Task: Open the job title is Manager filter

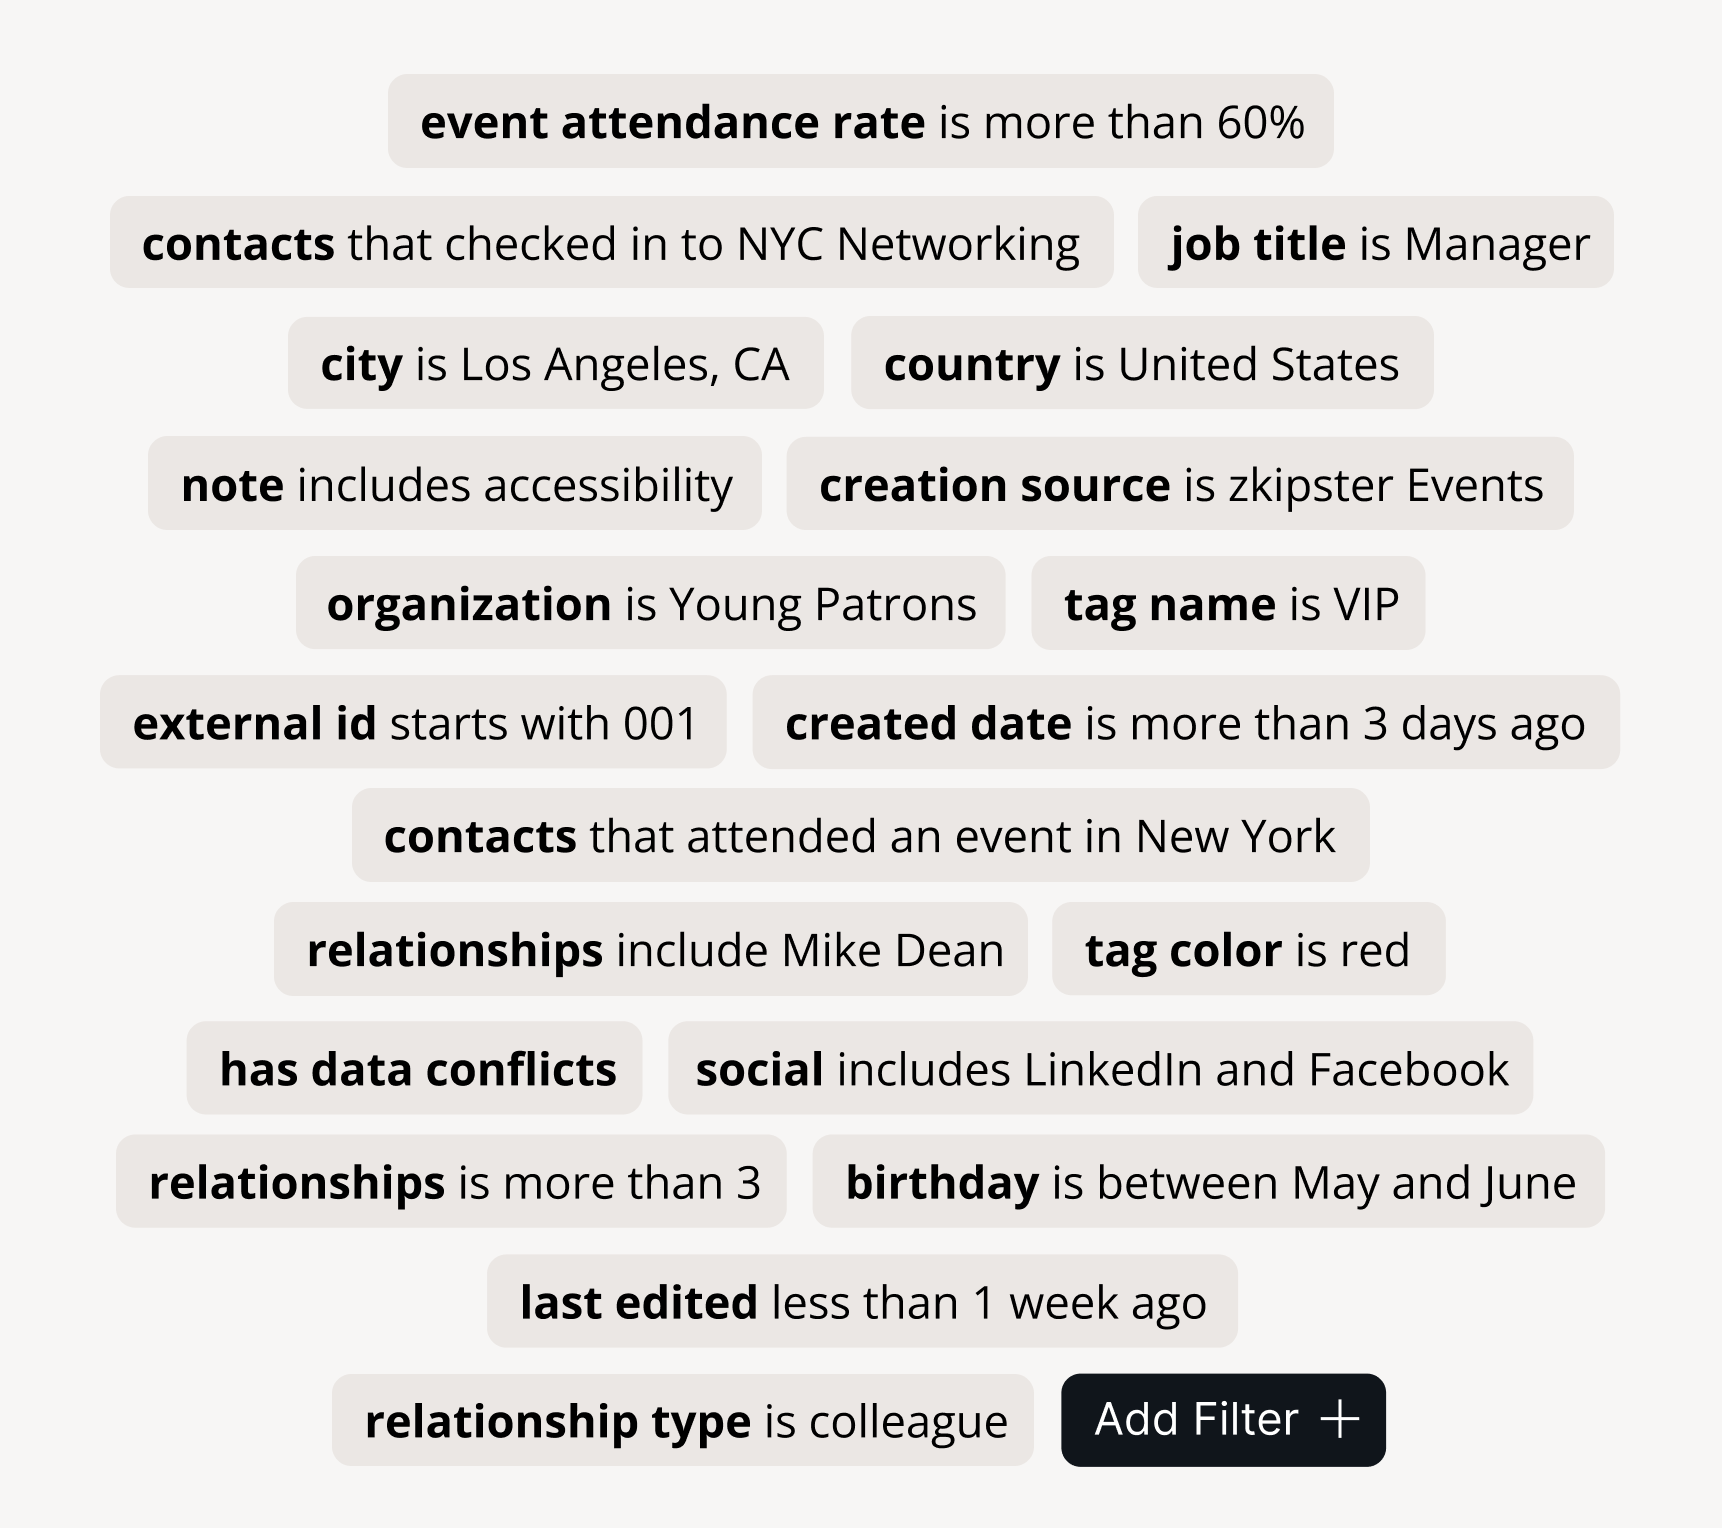Action: (1375, 243)
